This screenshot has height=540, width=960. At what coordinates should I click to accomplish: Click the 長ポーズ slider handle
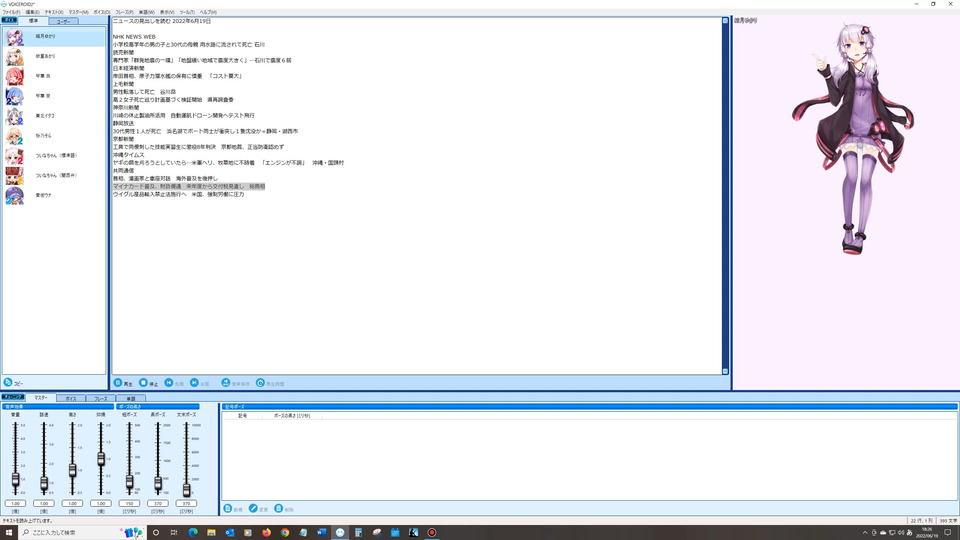click(158, 484)
